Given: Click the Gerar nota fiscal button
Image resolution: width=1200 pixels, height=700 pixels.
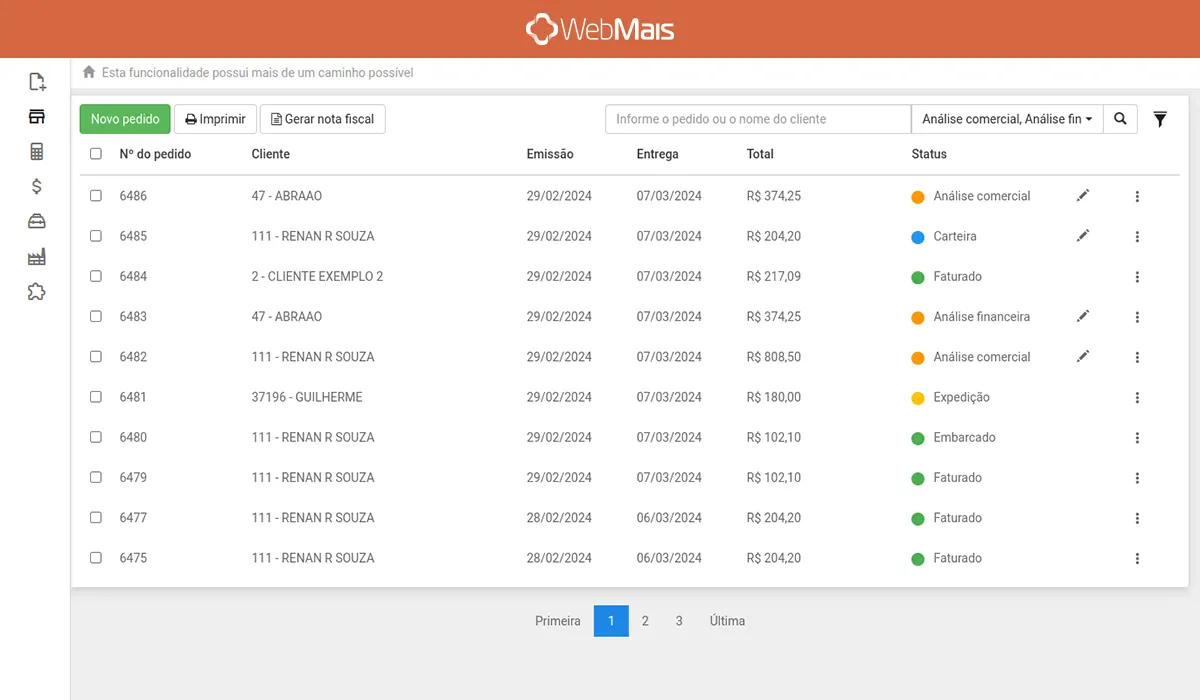Looking at the screenshot, I should 322,118.
